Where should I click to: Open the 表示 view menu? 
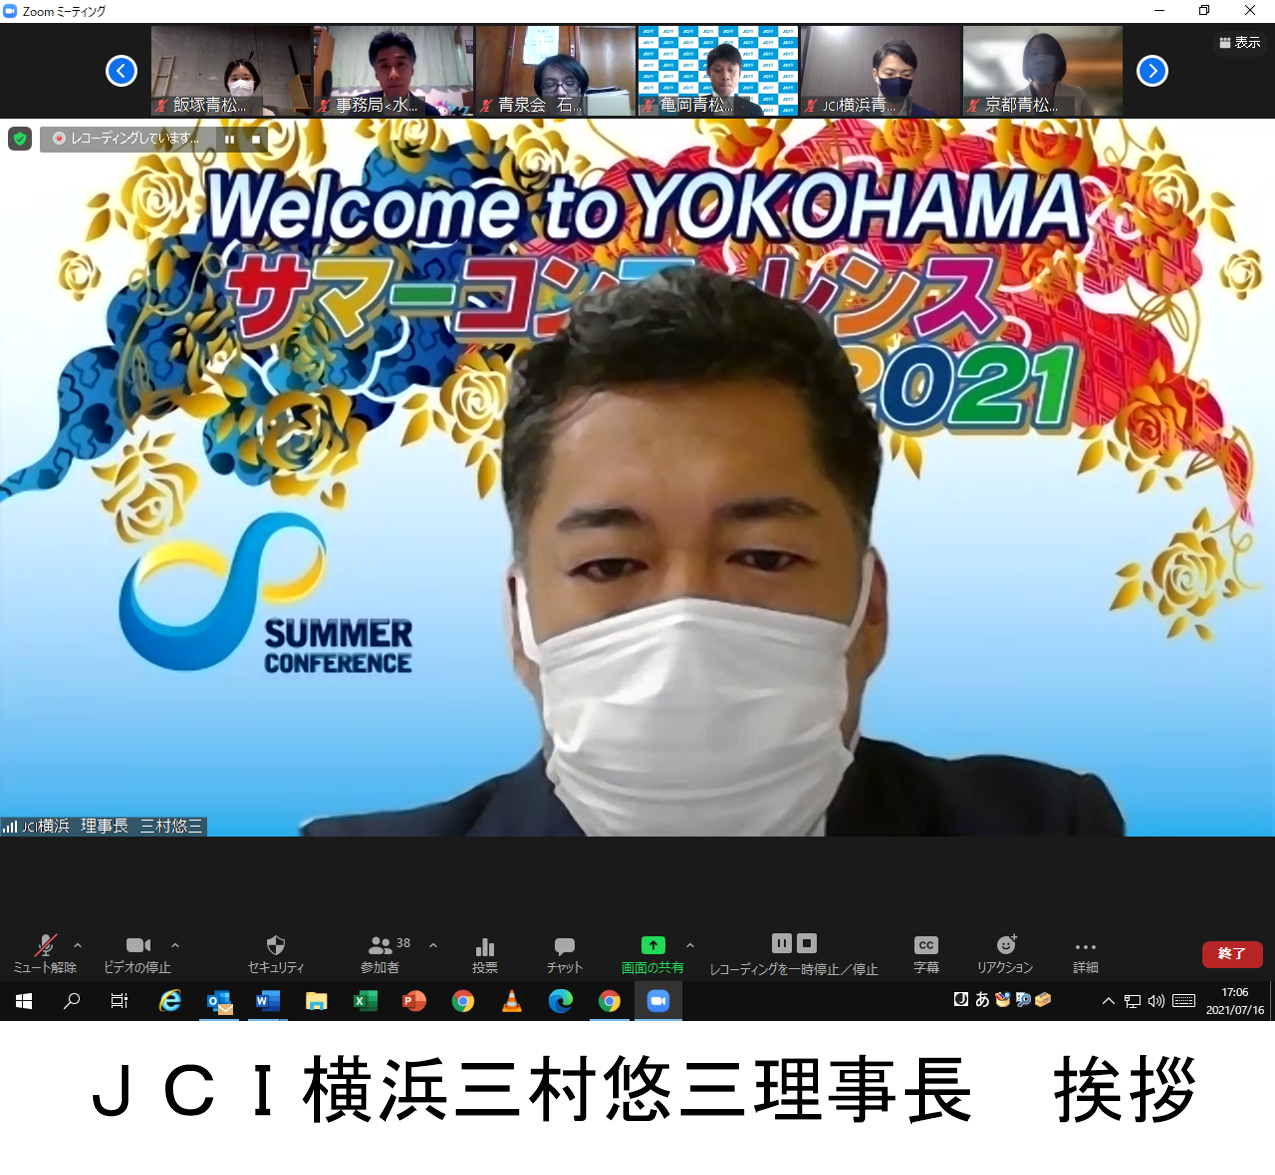(1240, 42)
